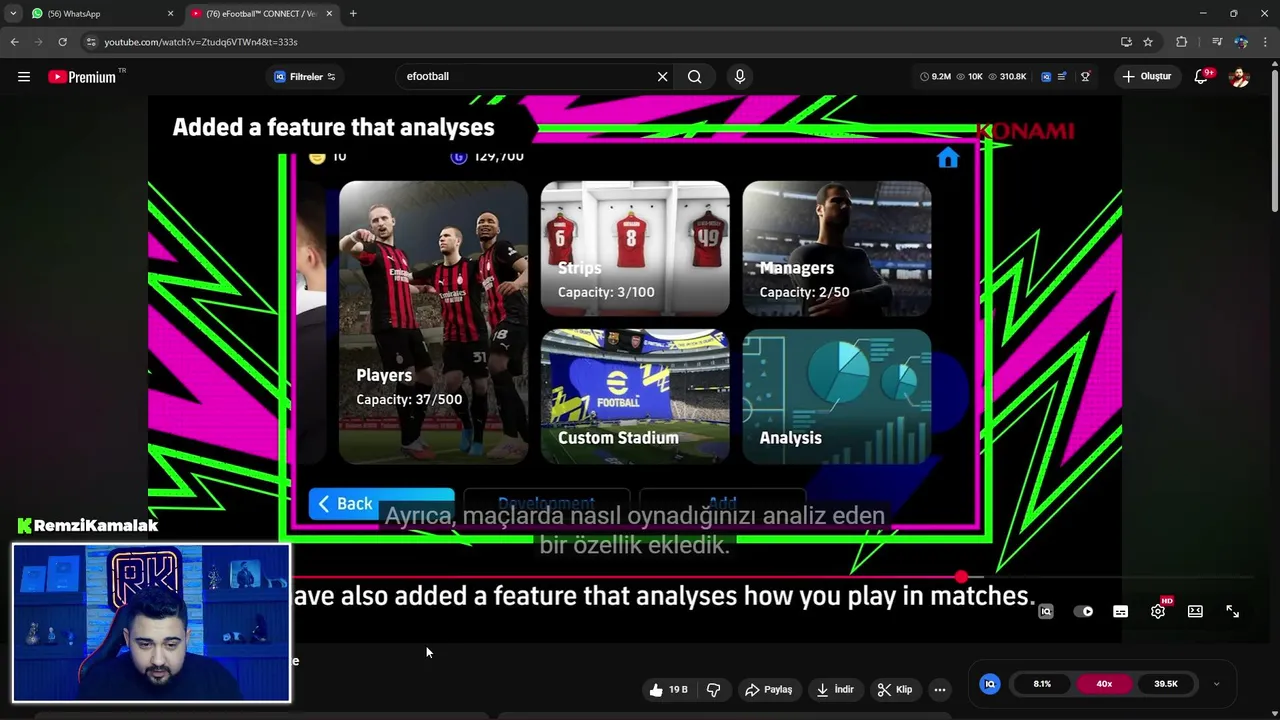Toggle the video autoplay switch
The image size is (1280, 720).
(x=1083, y=612)
